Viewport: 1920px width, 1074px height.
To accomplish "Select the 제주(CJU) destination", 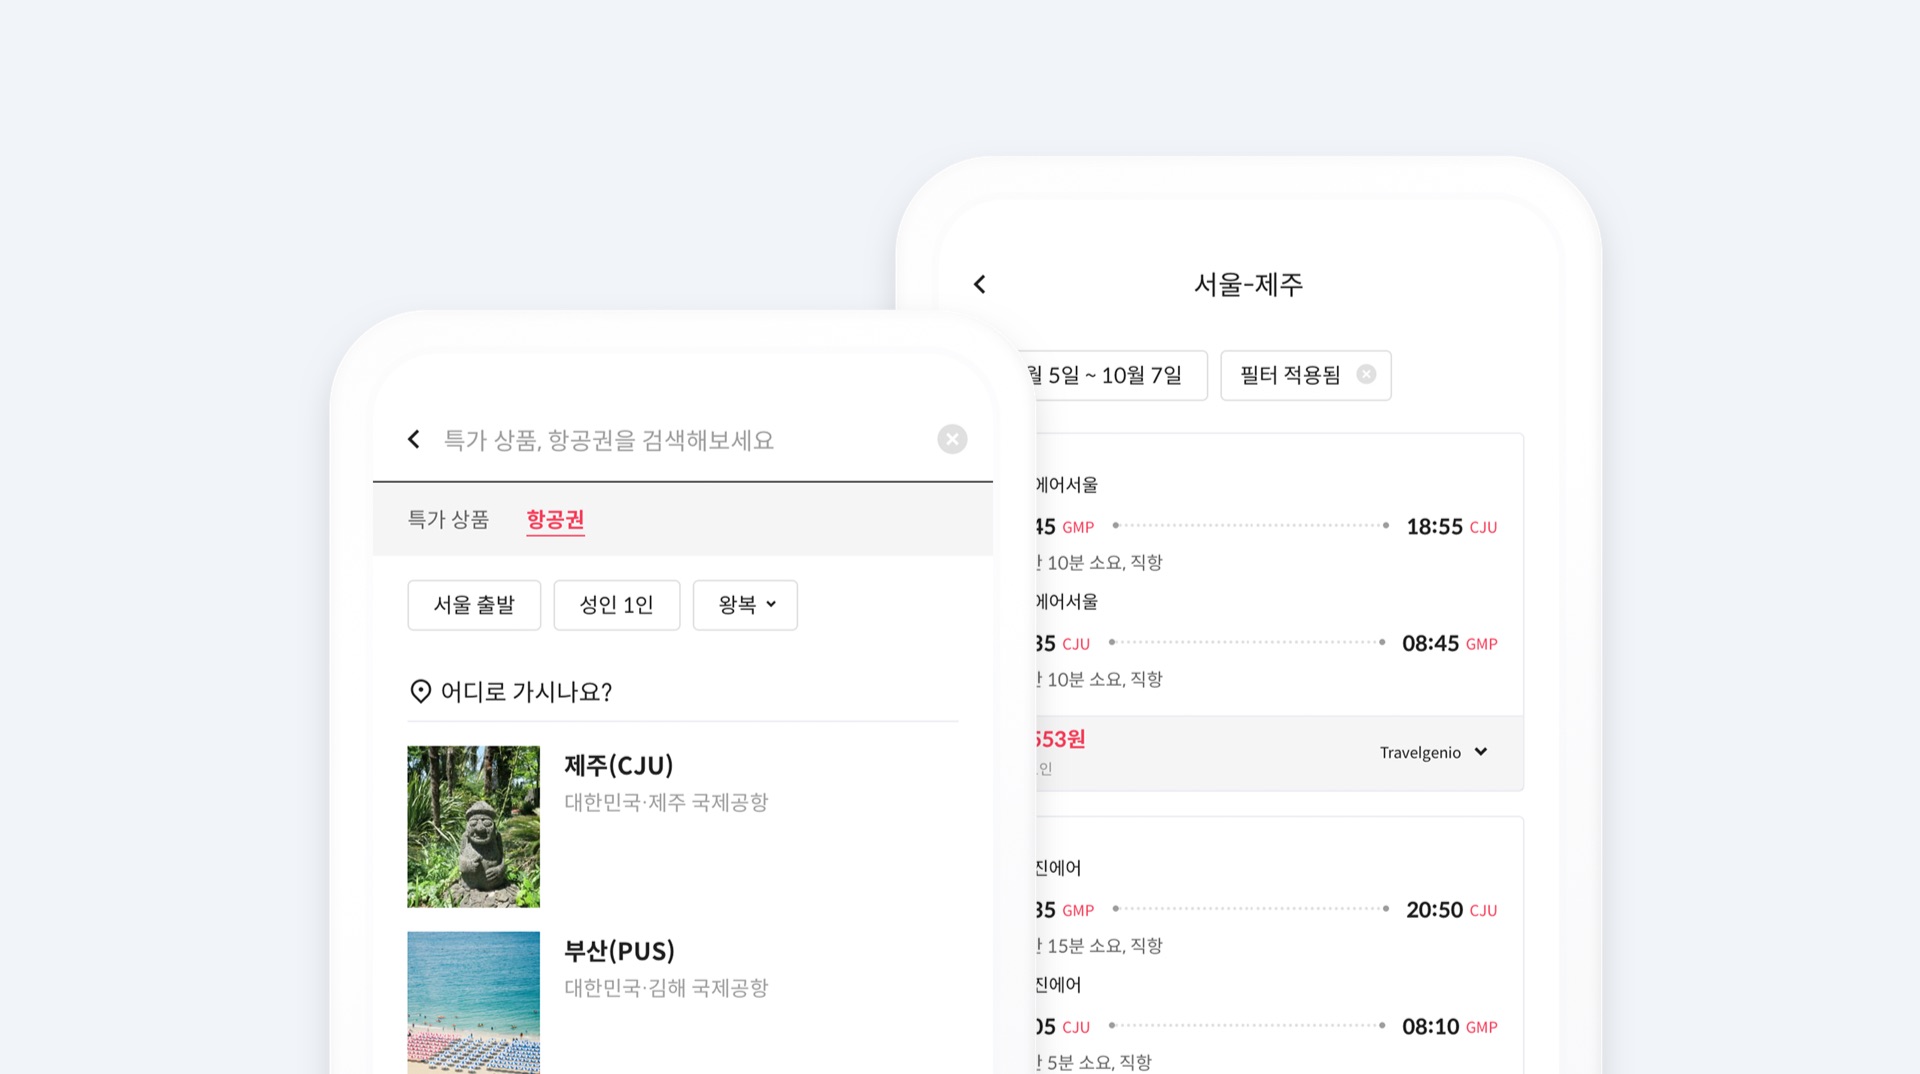I will 619,766.
